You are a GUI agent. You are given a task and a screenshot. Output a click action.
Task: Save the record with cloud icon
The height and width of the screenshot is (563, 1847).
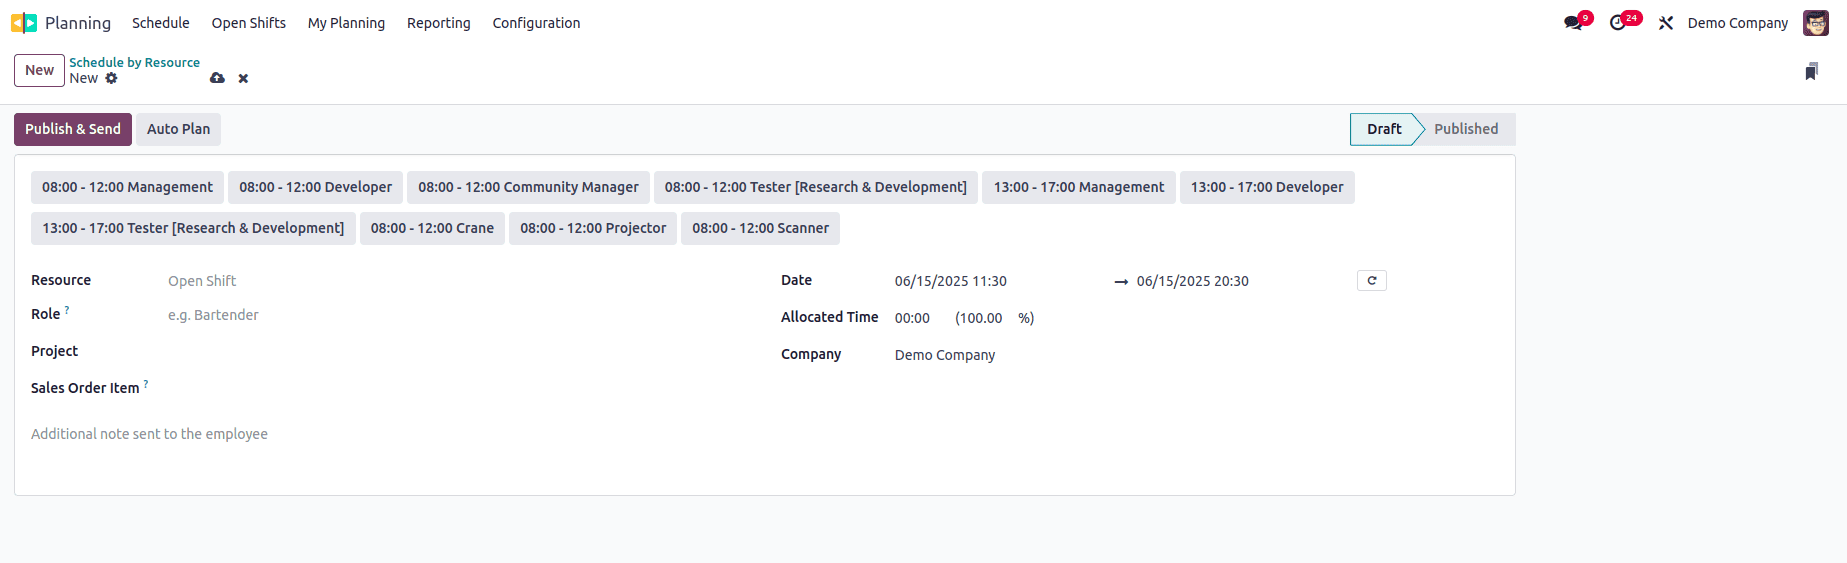pos(217,78)
